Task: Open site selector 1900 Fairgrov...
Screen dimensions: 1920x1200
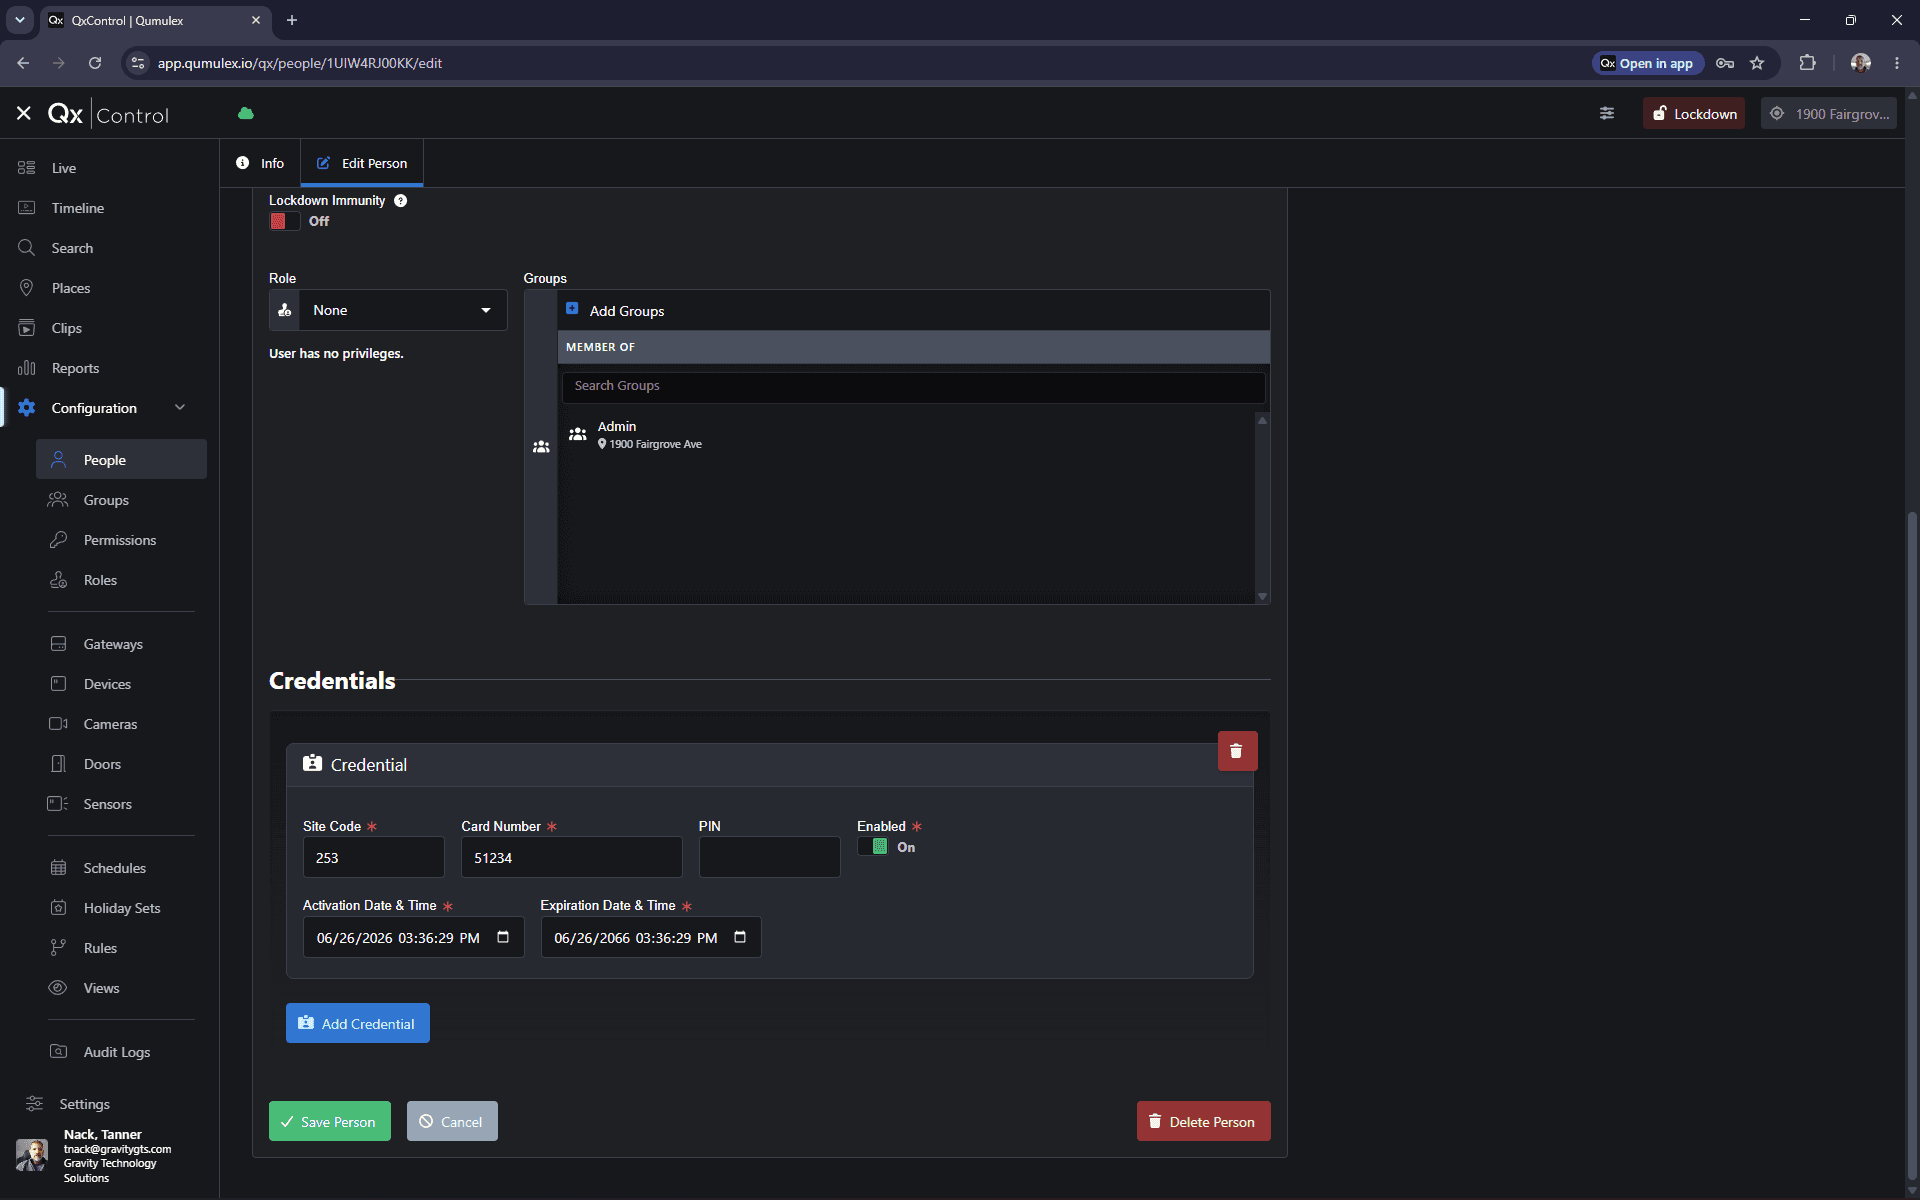Action: point(1829,114)
